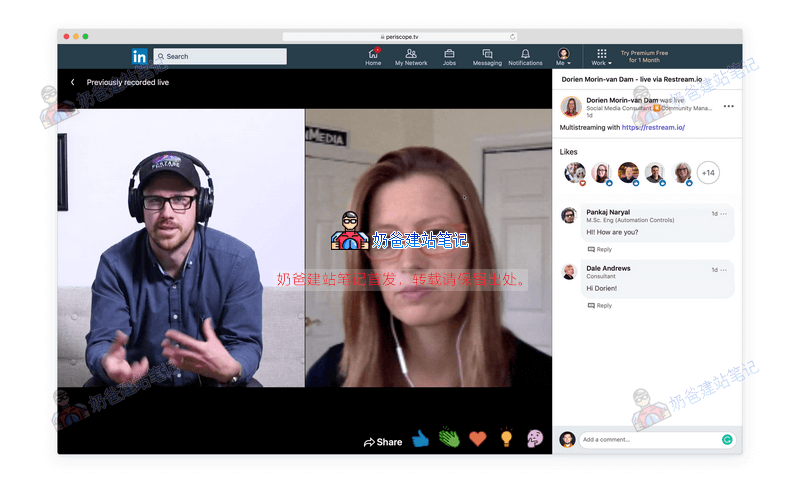Expand the Me profile dropdown
800x486 pixels.
[x=564, y=56]
